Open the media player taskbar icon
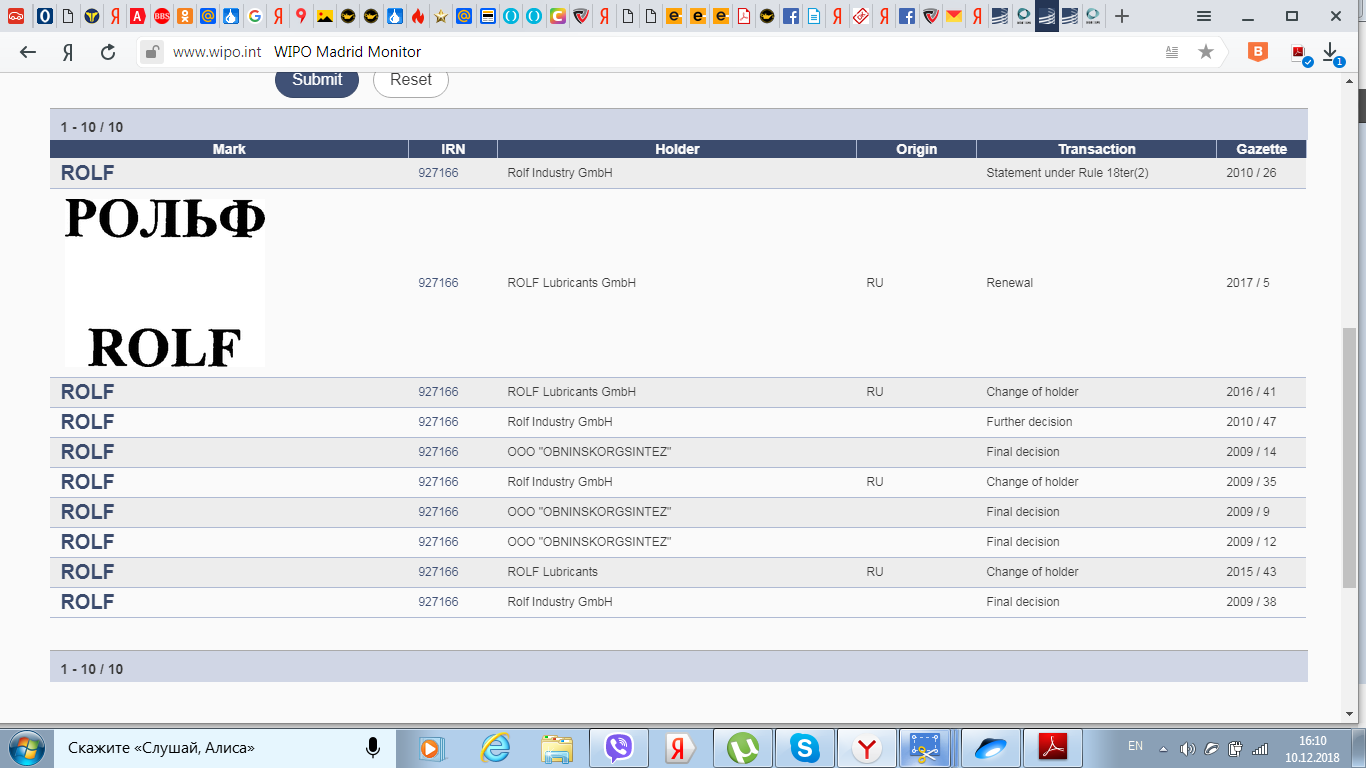Screen dimensions: 1366x768 point(431,748)
